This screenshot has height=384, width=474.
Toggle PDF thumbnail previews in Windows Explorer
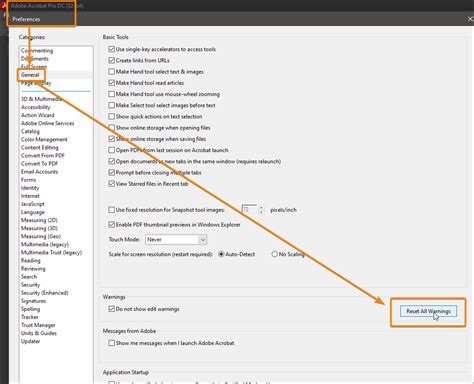point(112,225)
